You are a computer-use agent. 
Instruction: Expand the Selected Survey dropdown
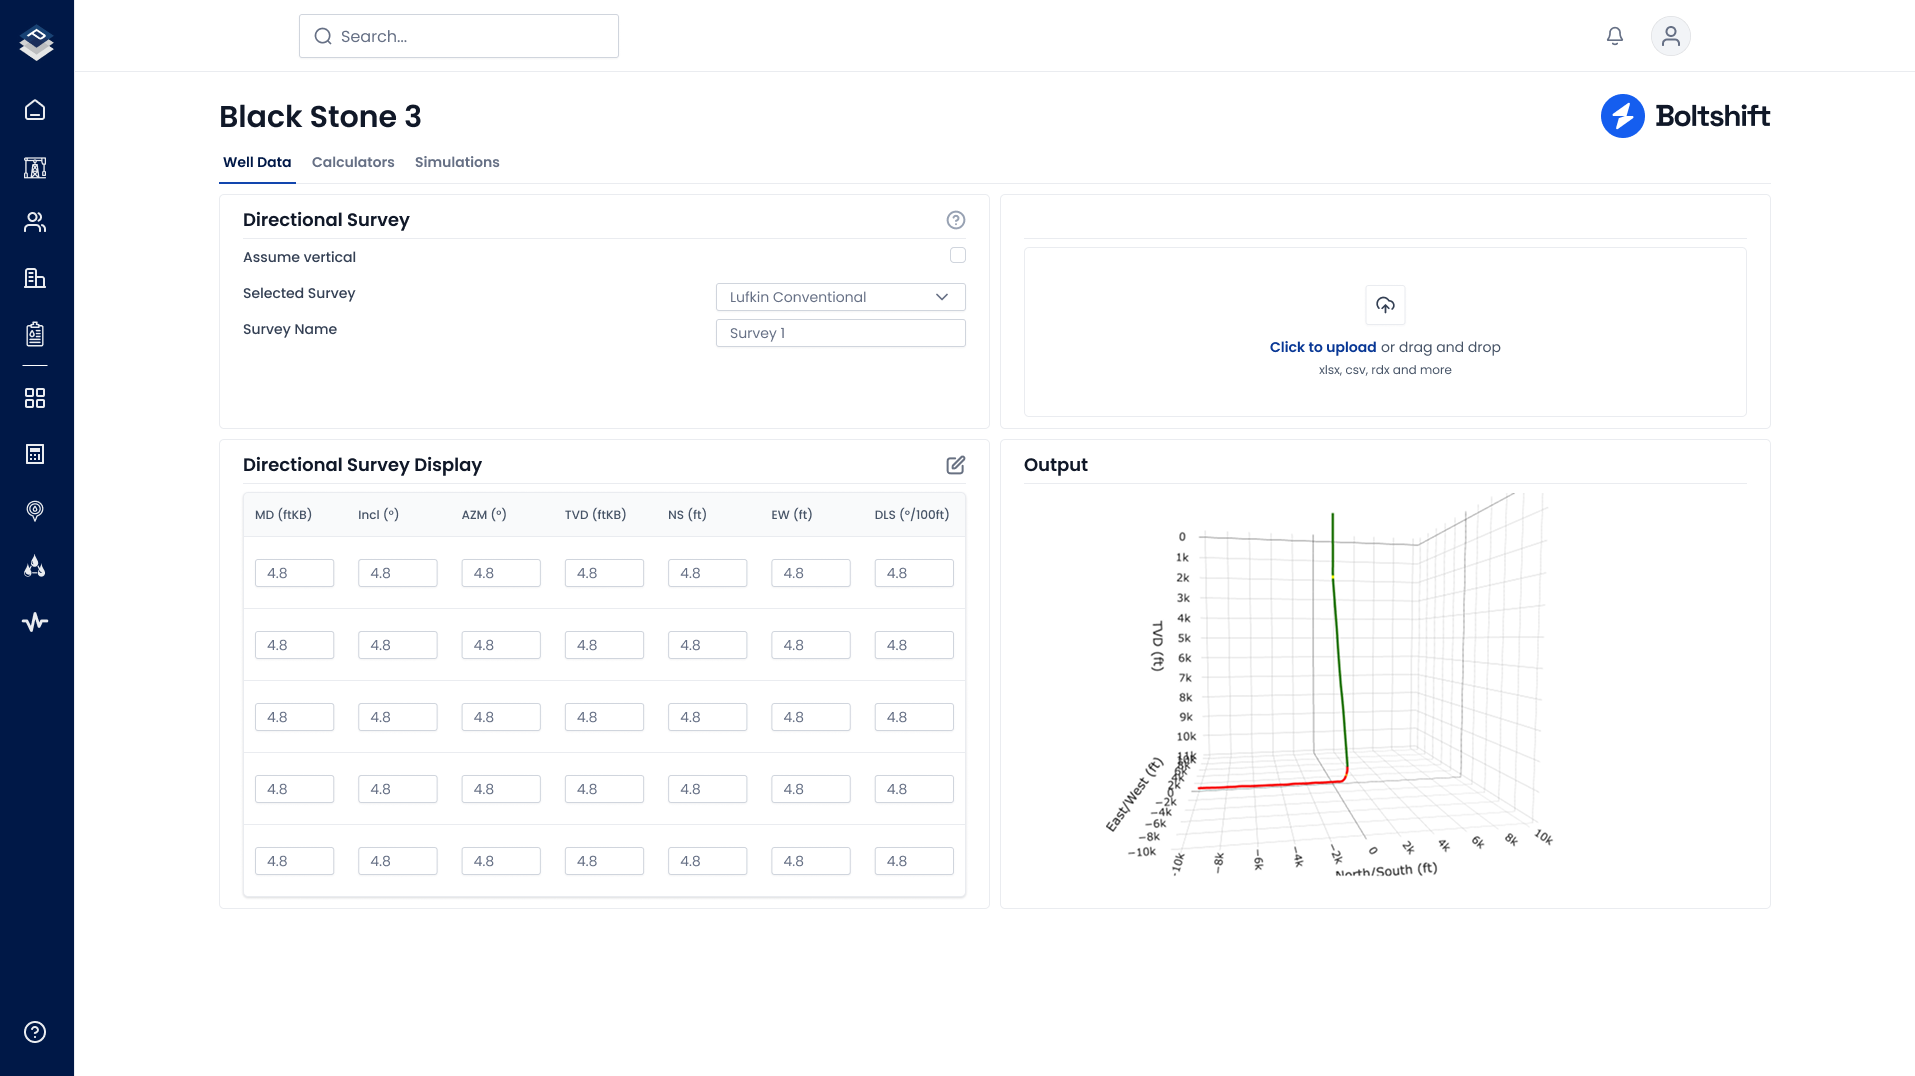point(840,297)
